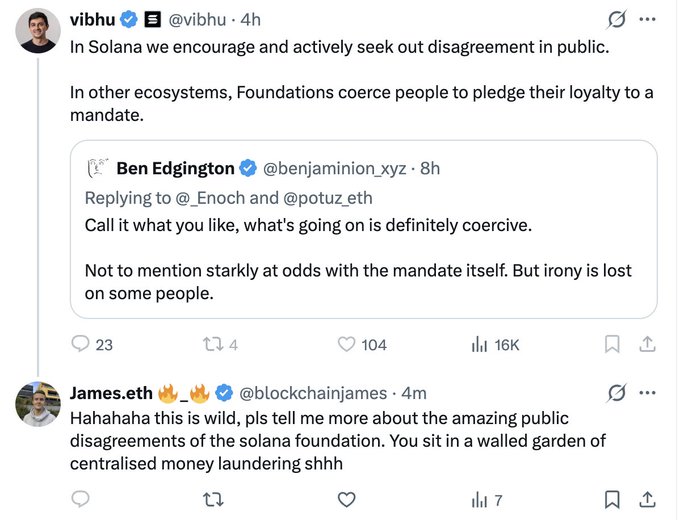Click vibhu's profile avatar
Viewport: 680px width, 520px height.
tap(38, 33)
